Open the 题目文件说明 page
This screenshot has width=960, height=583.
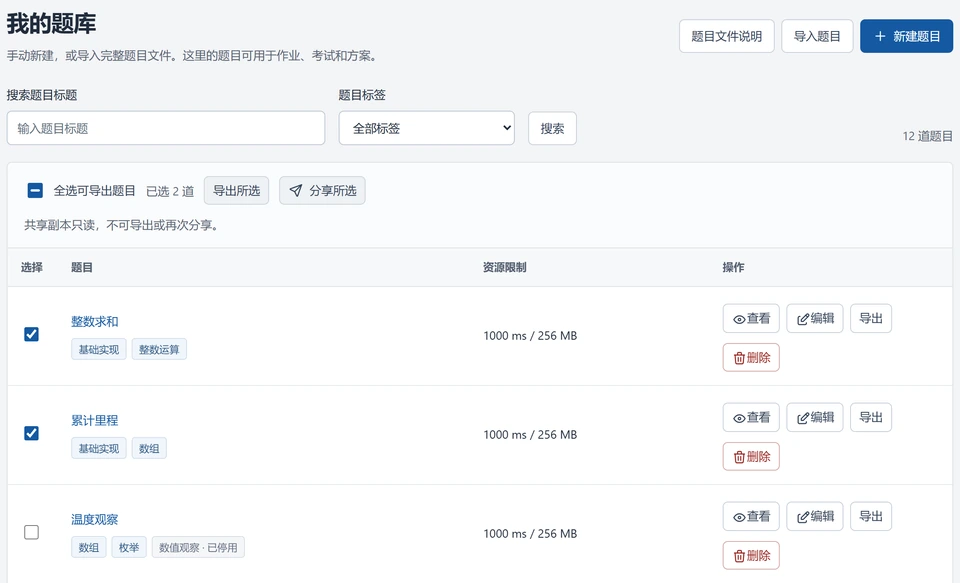click(726, 36)
